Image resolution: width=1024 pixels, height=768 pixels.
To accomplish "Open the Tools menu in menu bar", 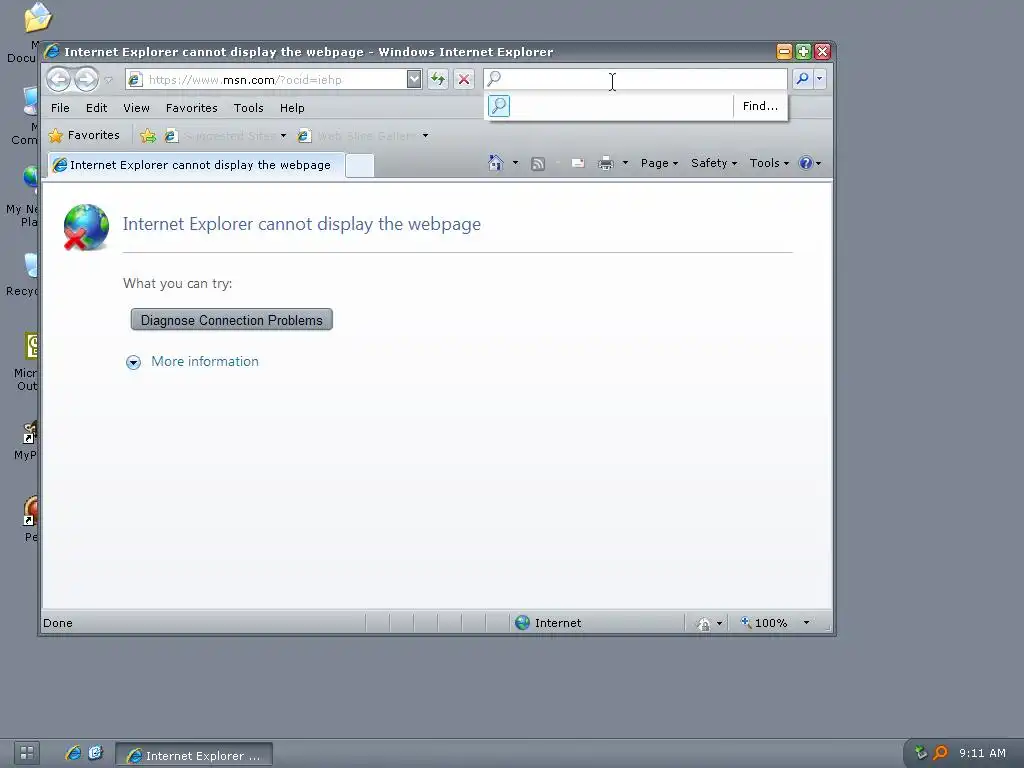I will tap(249, 108).
